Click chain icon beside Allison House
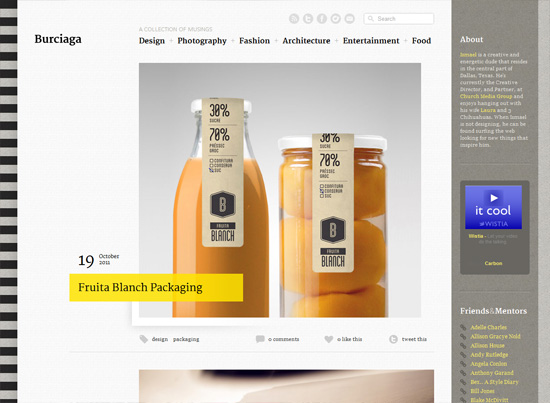The width and height of the screenshot is (550, 403). click(x=463, y=345)
